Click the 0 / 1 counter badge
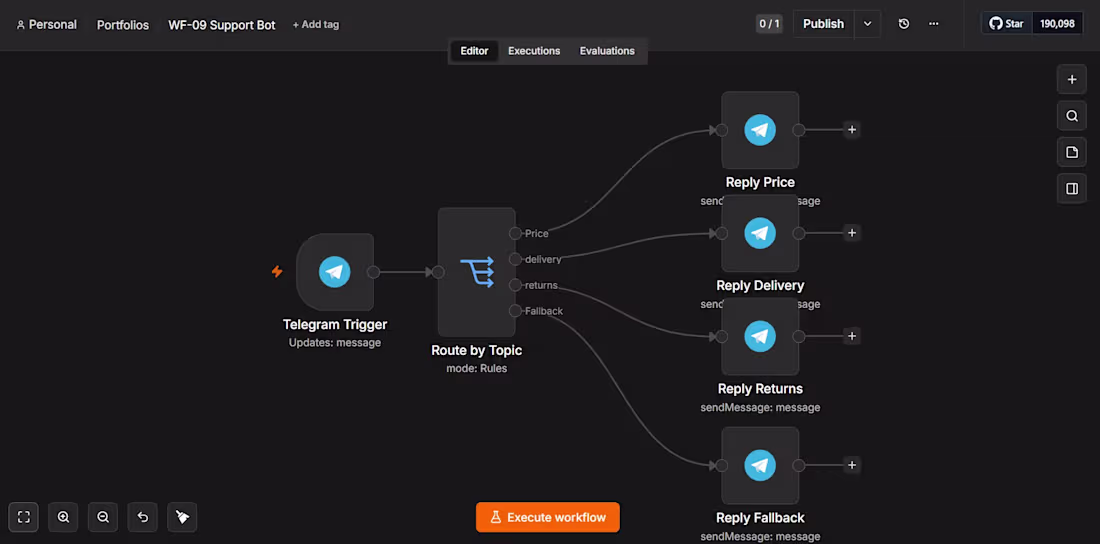The width and height of the screenshot is (1100, 544). click(x=770, y=24)
